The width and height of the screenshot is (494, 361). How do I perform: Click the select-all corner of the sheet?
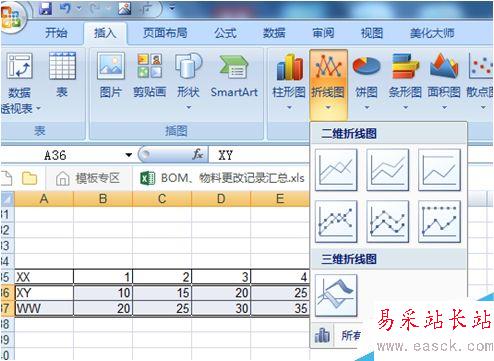[7, 199]
